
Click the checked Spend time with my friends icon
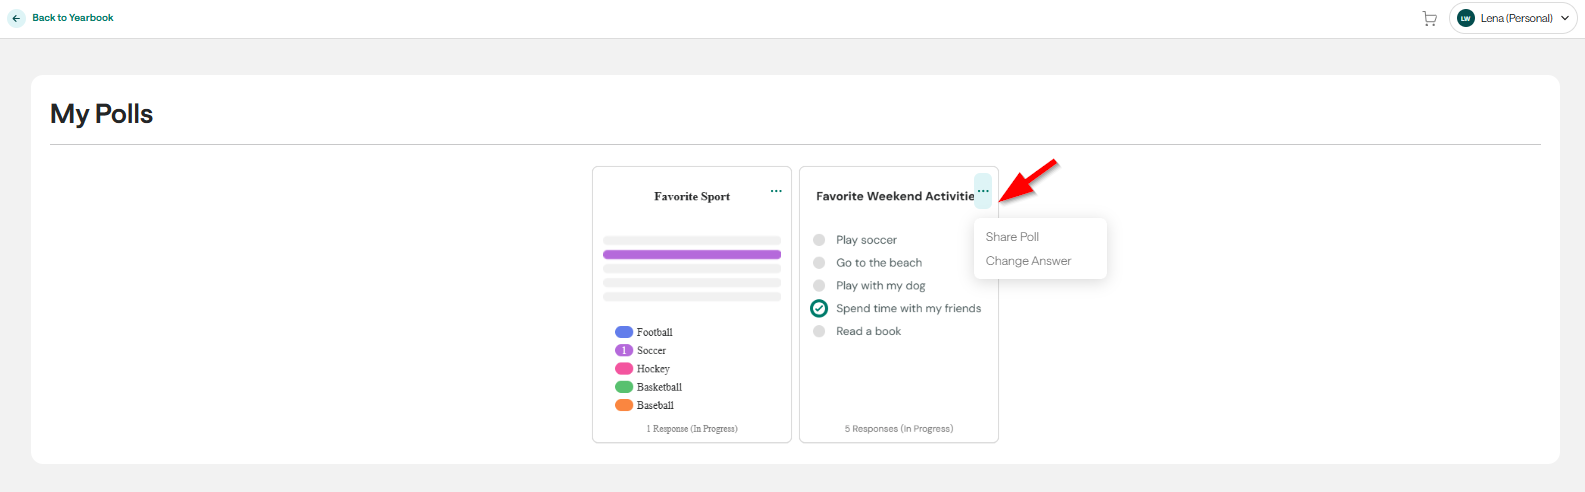coord(819,308)
